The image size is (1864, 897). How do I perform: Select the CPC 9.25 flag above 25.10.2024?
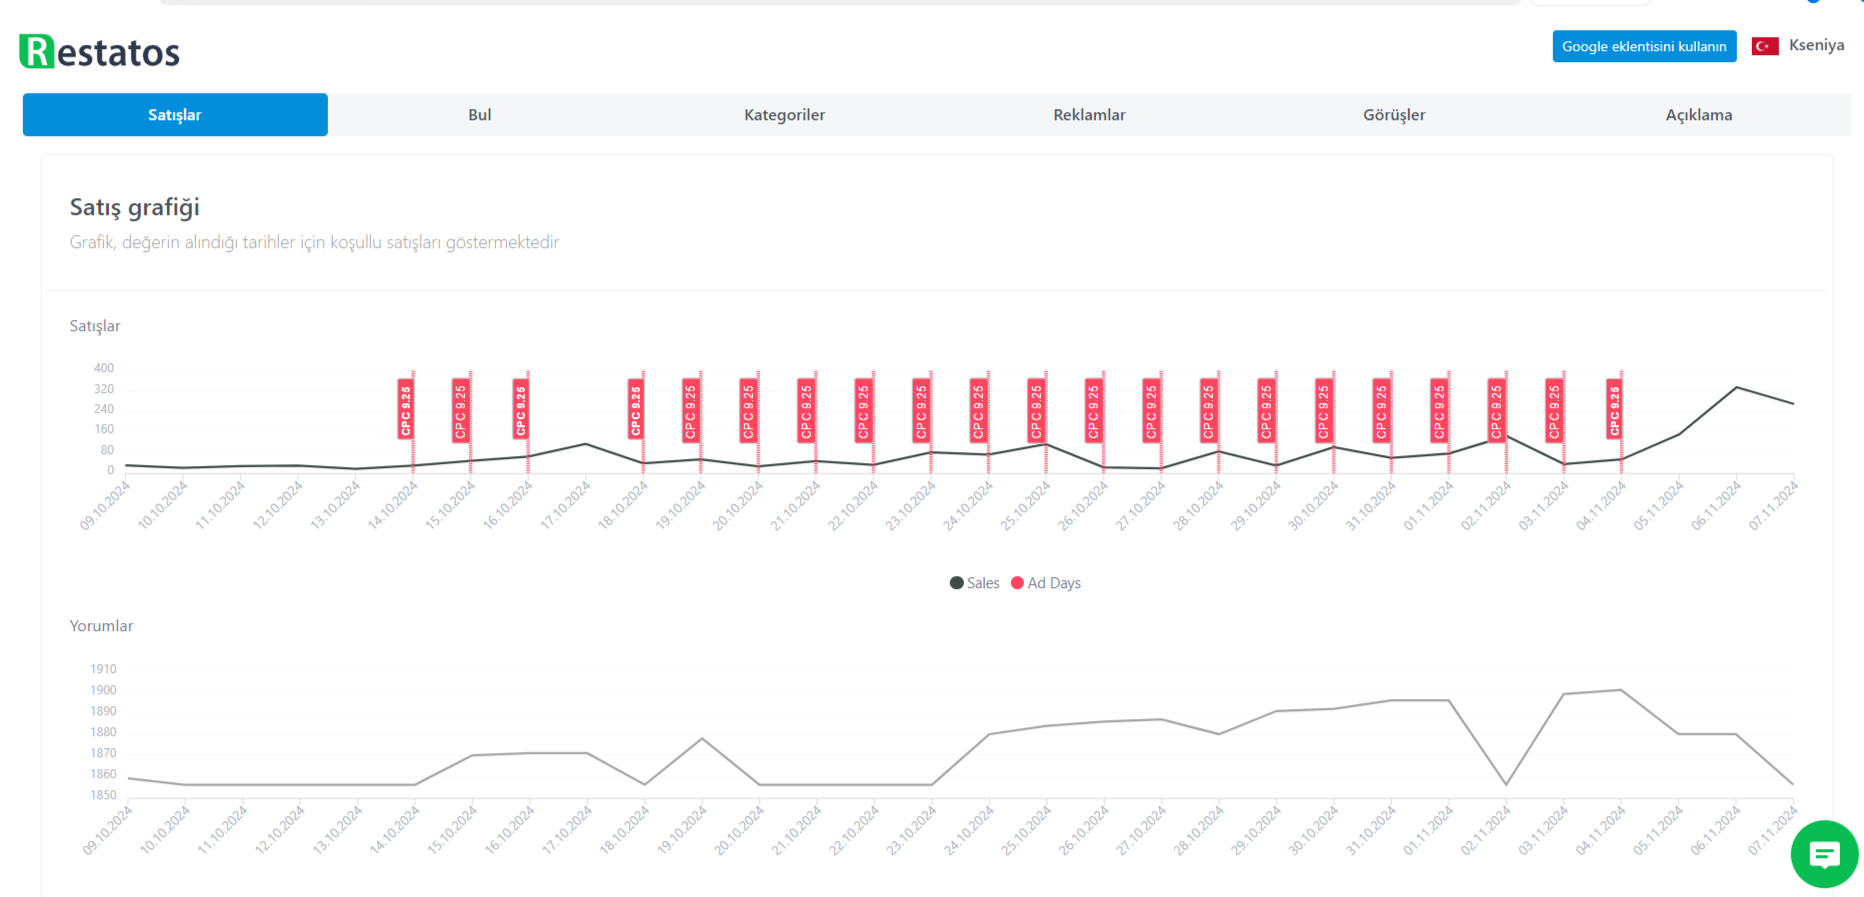pyautogui.click(x=1037, y=409)
